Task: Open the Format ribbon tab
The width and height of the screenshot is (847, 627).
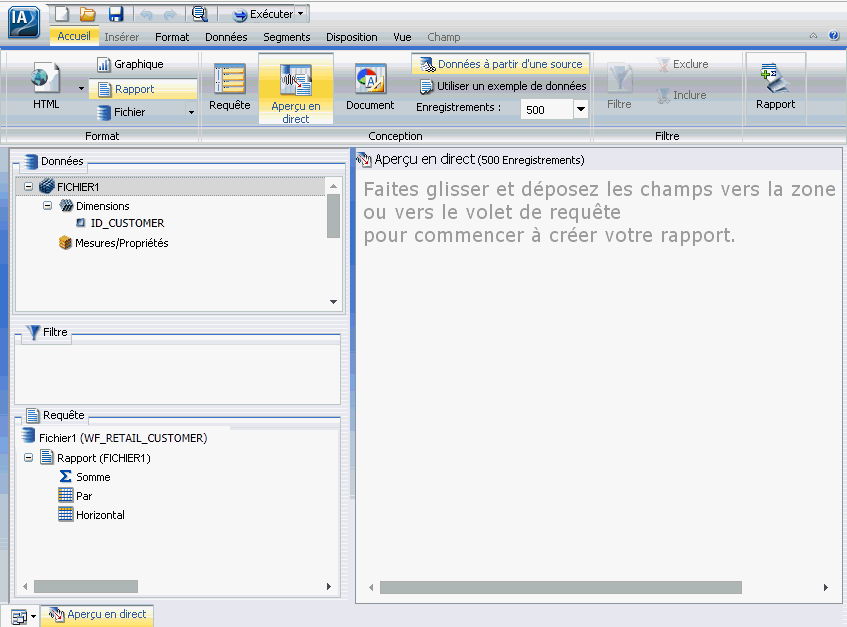Action: [172, 37]
